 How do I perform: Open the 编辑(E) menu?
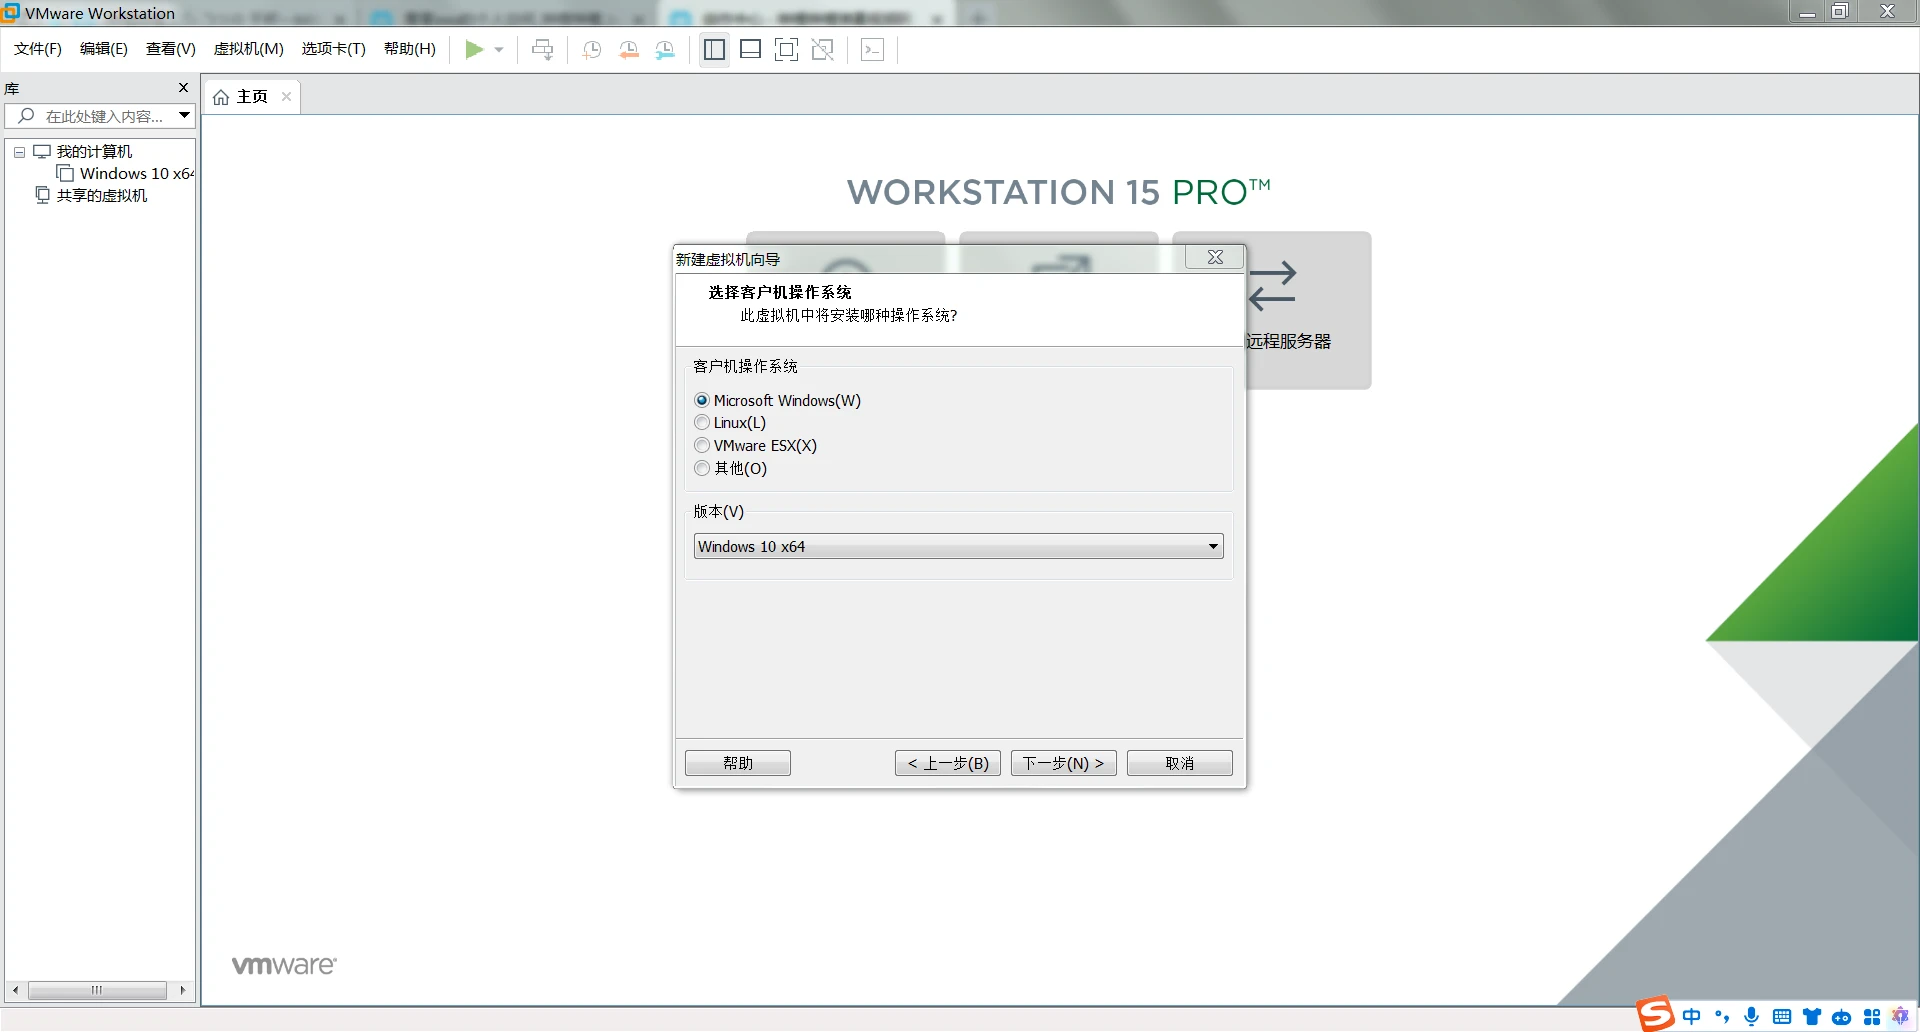pos(104,49)
